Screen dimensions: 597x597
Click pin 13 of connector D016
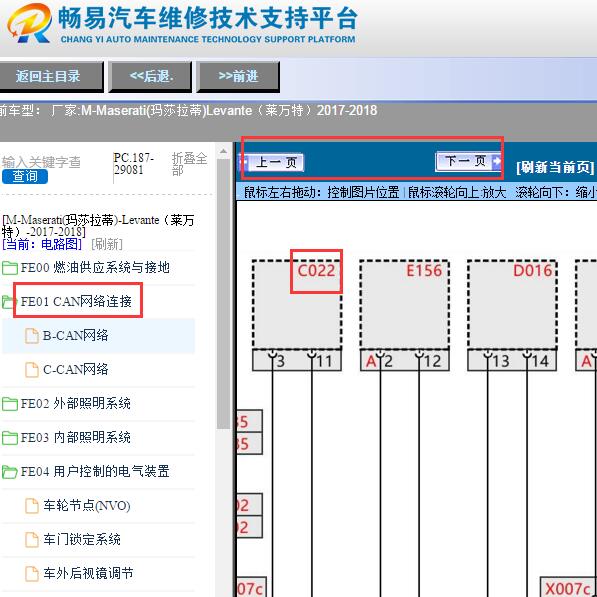coord(500,361)
